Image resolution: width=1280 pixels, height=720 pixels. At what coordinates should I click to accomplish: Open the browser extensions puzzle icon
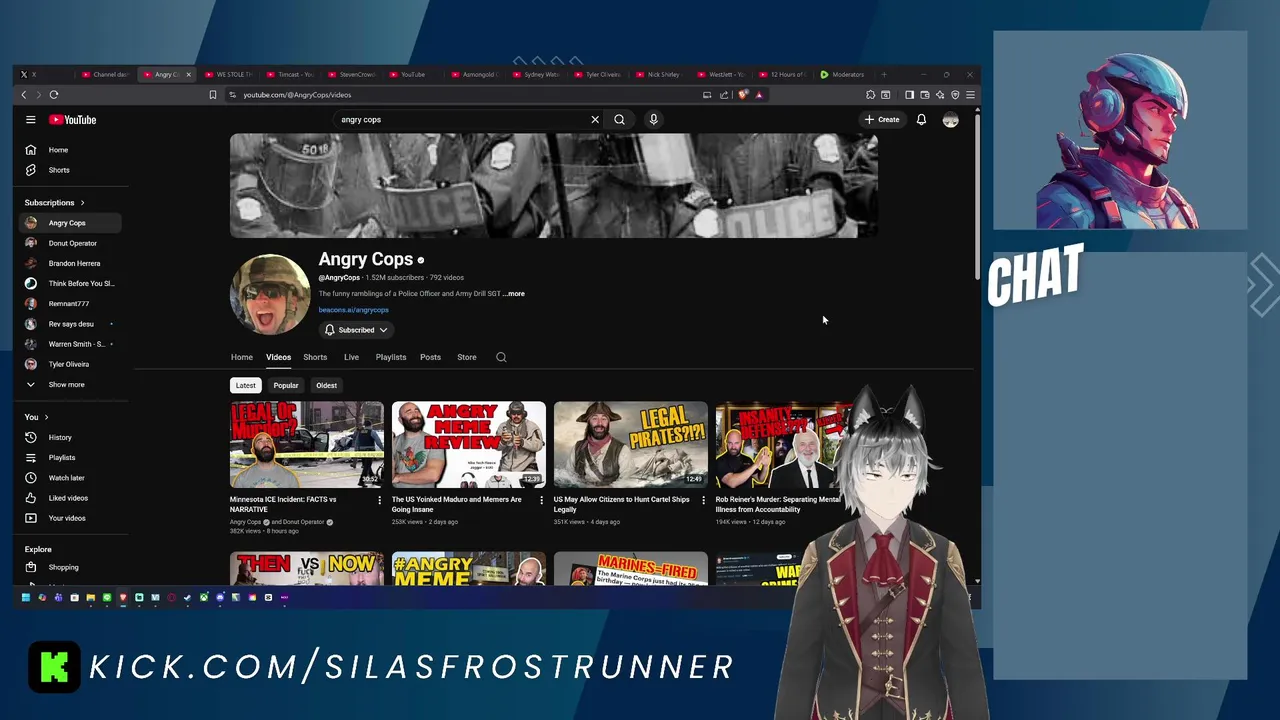point(870,95)
